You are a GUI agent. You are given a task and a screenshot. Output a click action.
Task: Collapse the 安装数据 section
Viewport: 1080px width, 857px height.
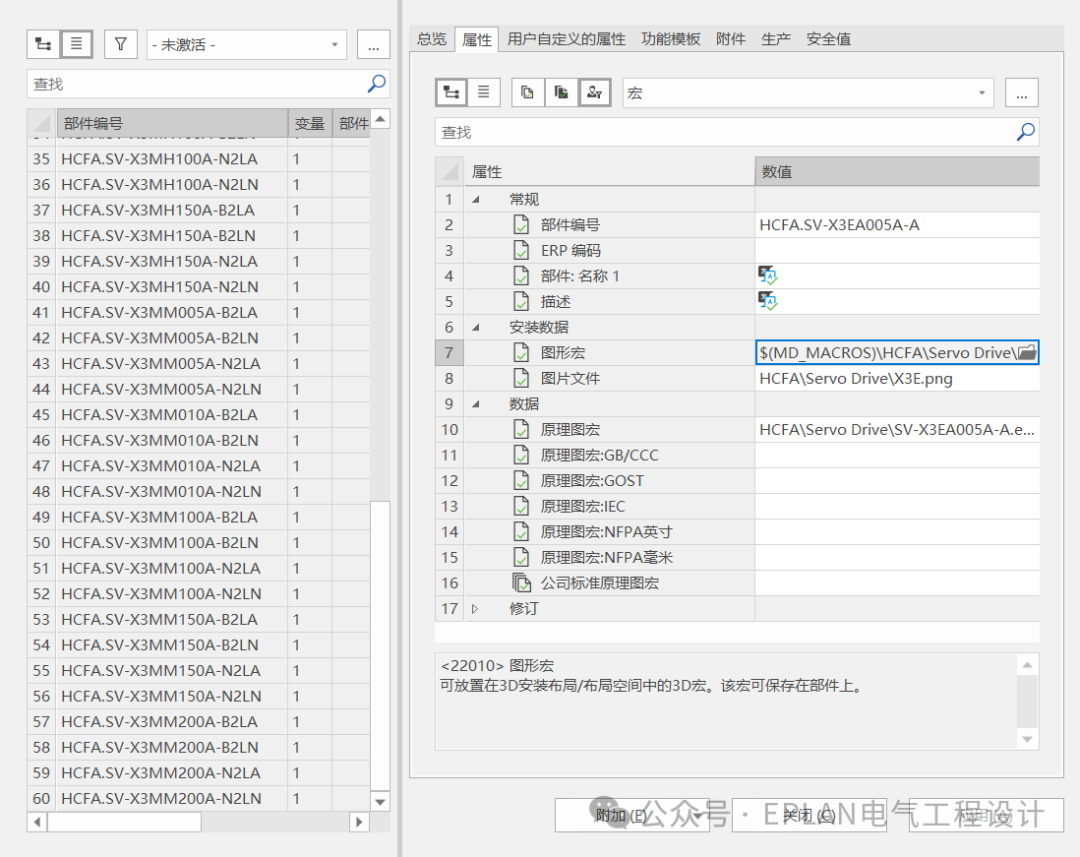click(475, 327)
